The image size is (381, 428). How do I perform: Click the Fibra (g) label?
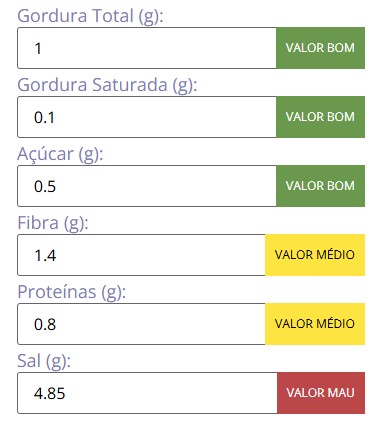pos(53,223)
